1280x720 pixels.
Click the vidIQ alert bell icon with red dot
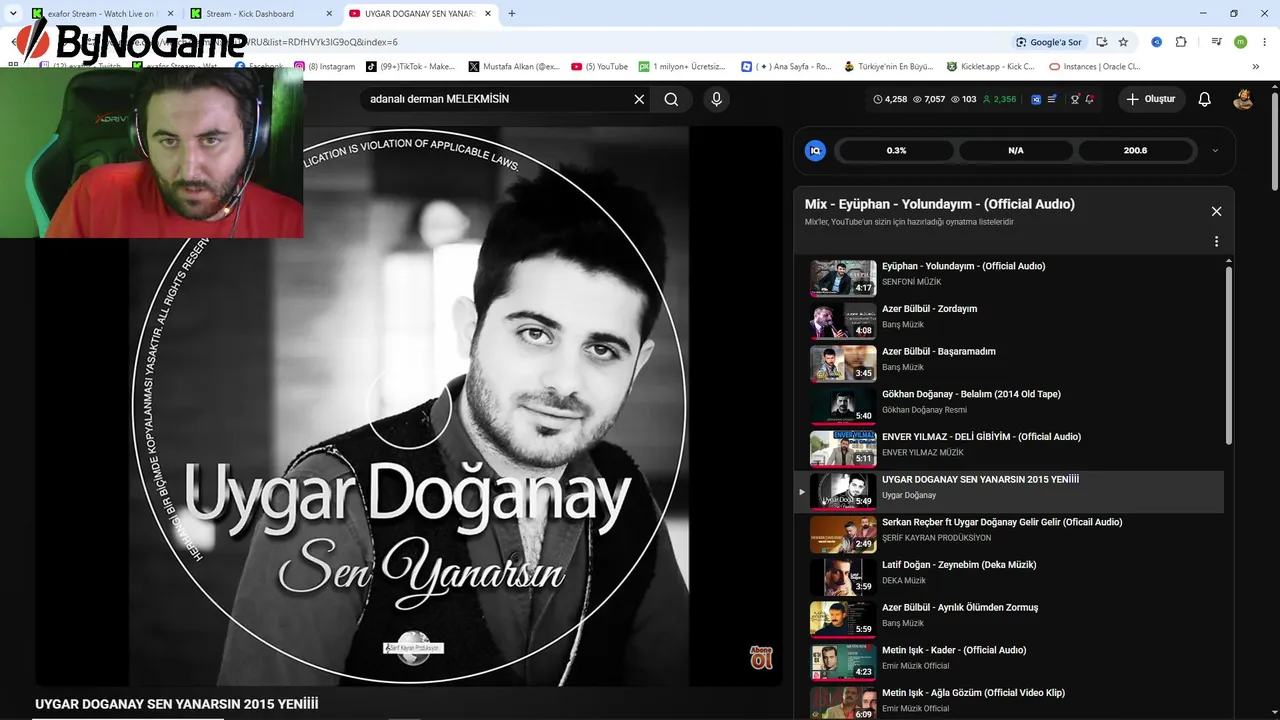[x=1089, y=99]
